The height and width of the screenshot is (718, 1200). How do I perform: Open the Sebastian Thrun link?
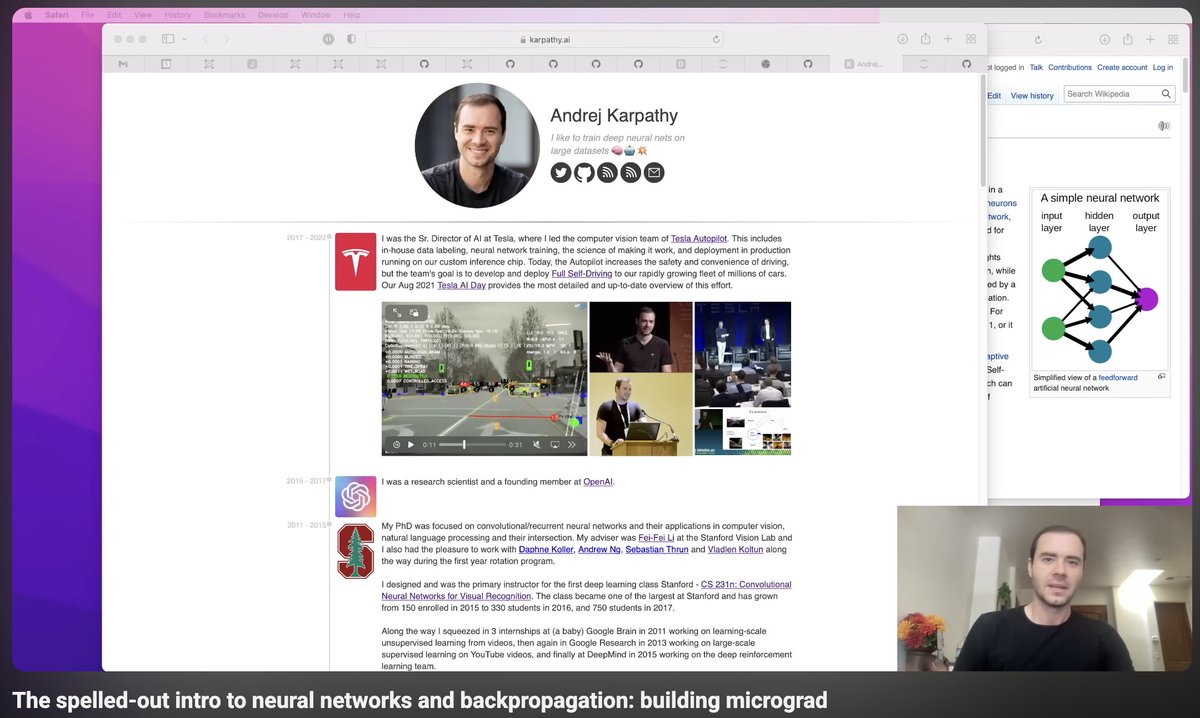tap(657, 550)
